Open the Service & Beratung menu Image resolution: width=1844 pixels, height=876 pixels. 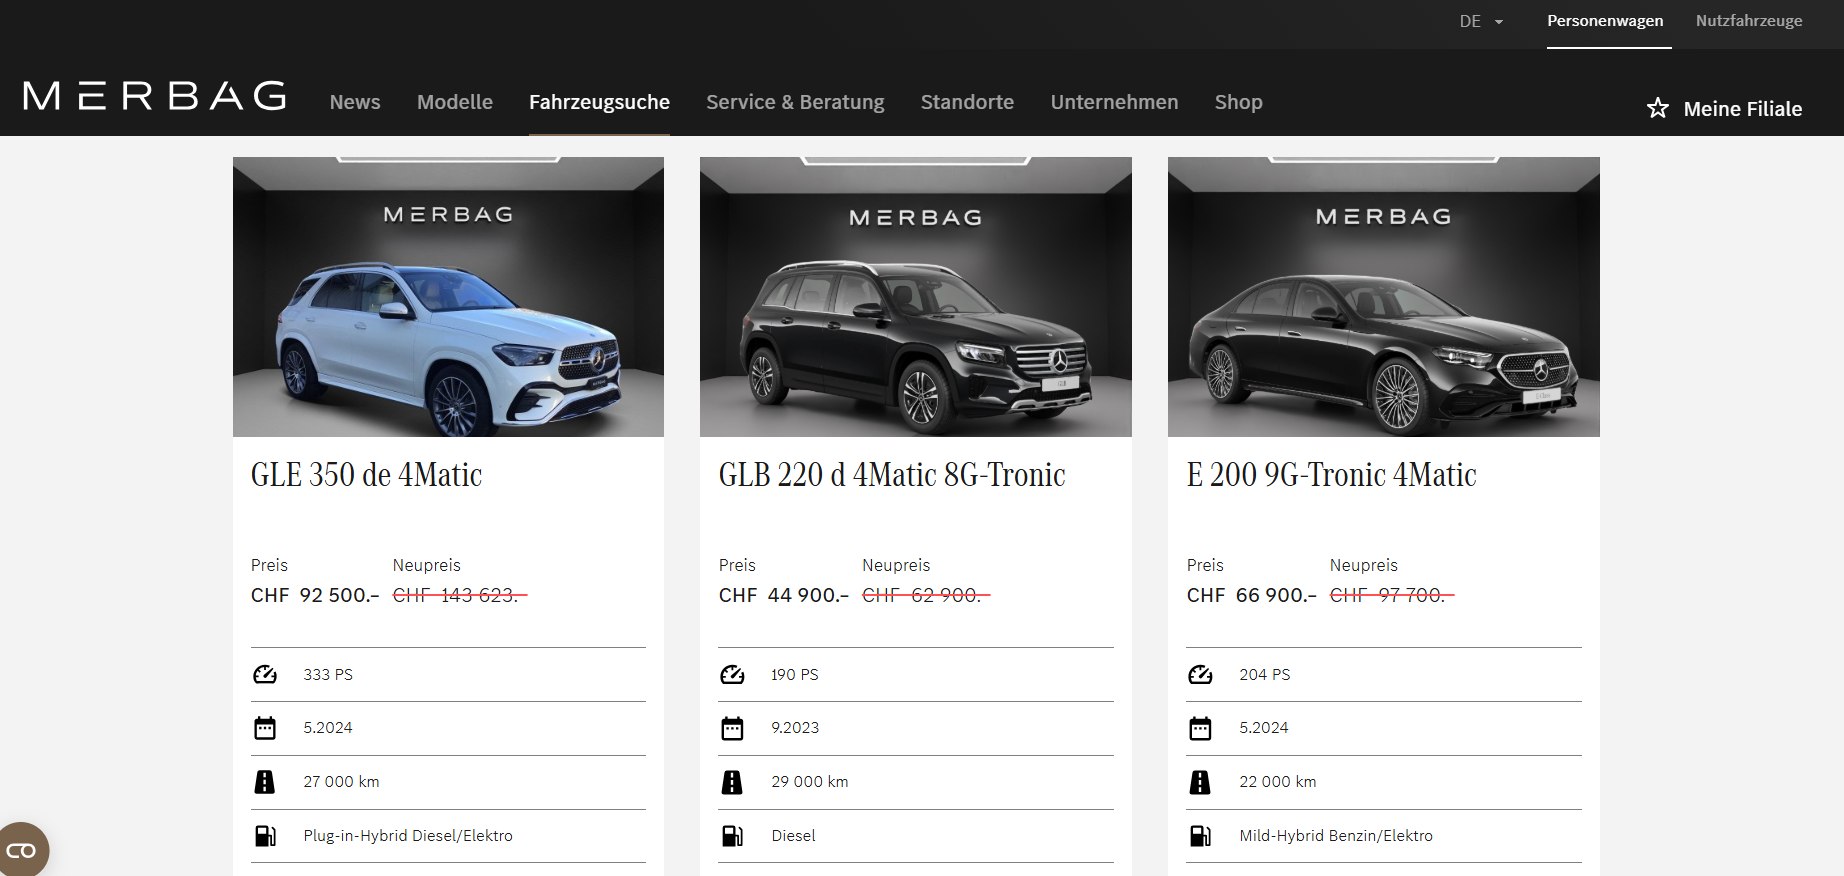pyautogui.click(x=795, y=102)
